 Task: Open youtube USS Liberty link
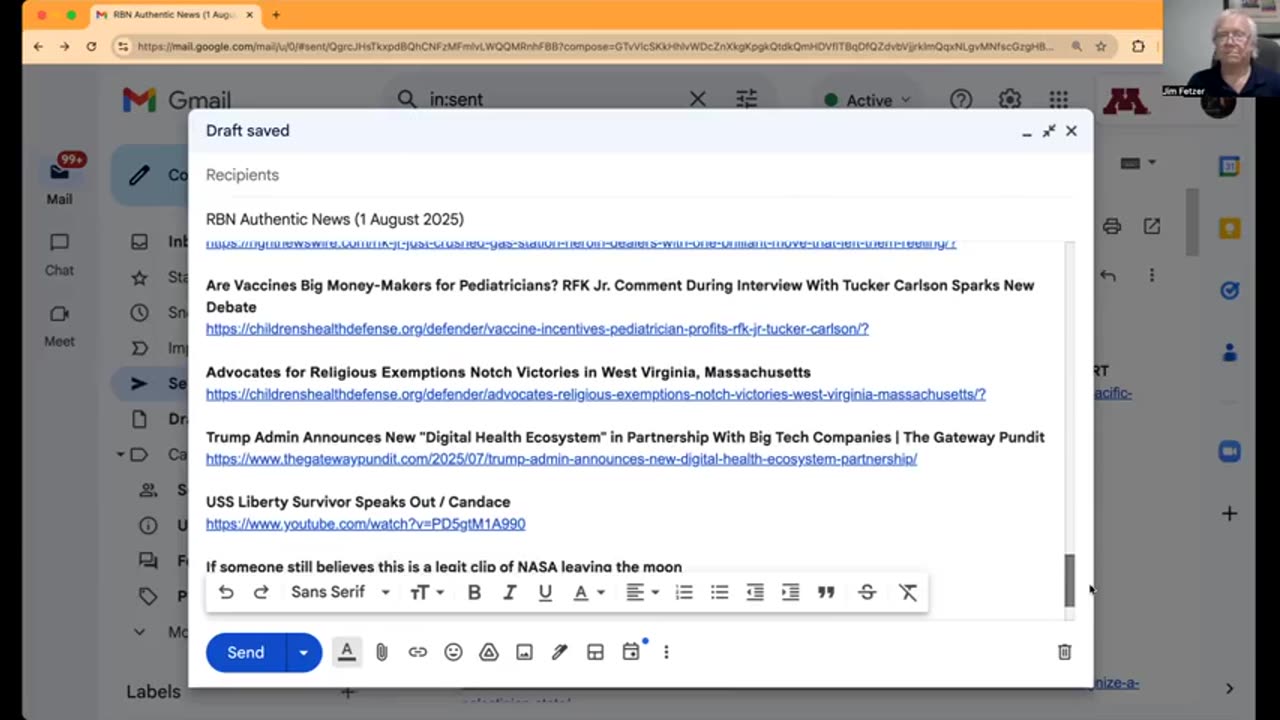coord(365,524)
